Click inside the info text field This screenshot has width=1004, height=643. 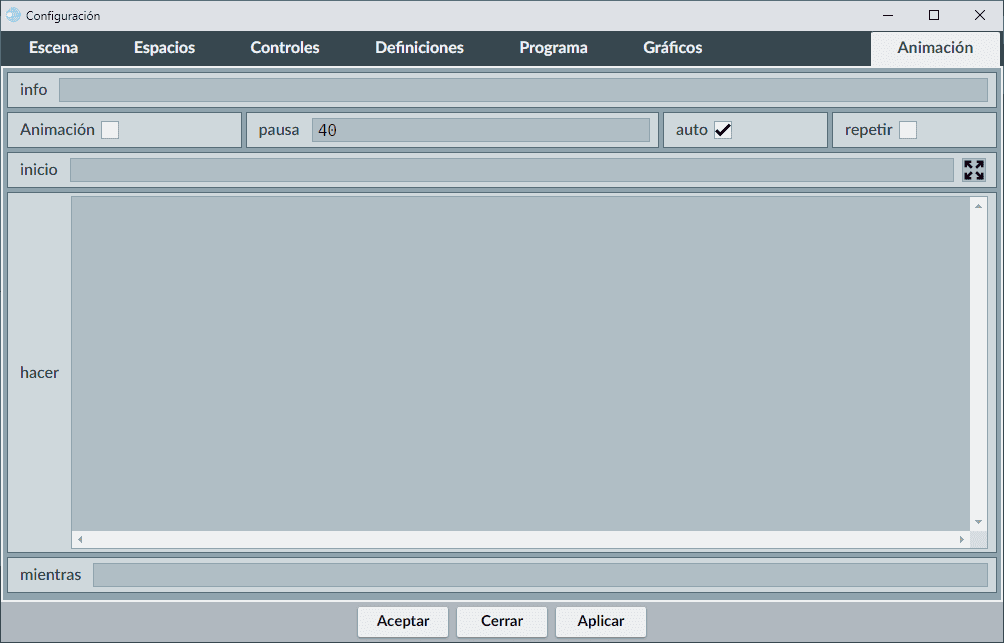tap(522, 90)
